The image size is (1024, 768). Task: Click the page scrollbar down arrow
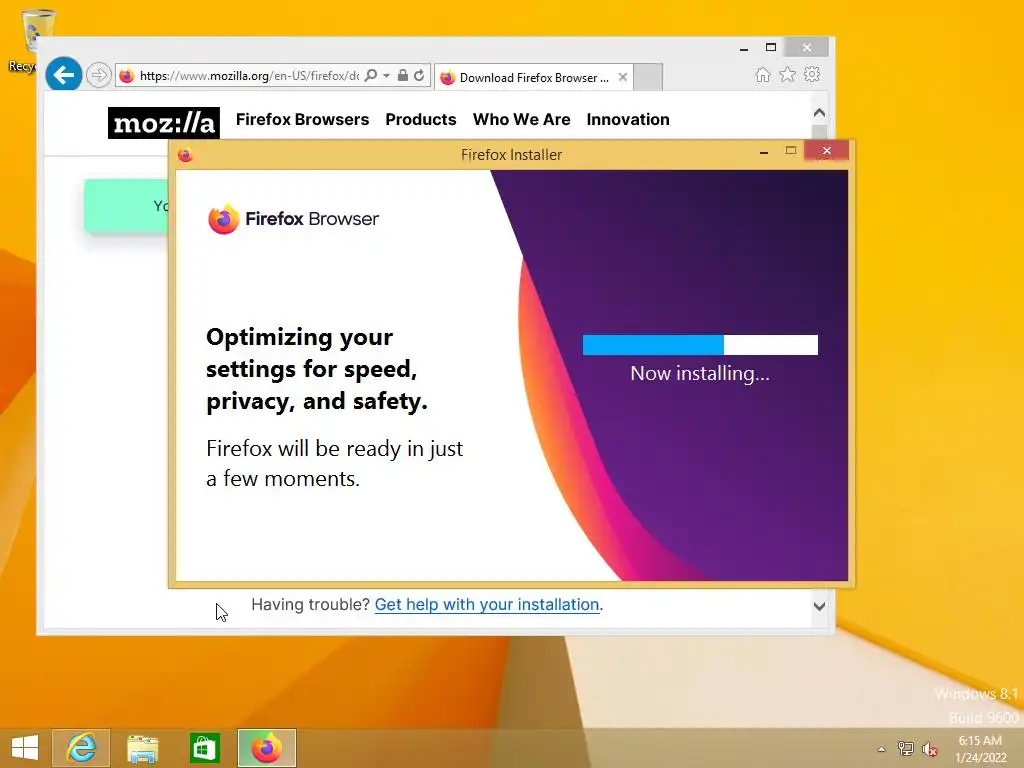[x=820, y=607]
